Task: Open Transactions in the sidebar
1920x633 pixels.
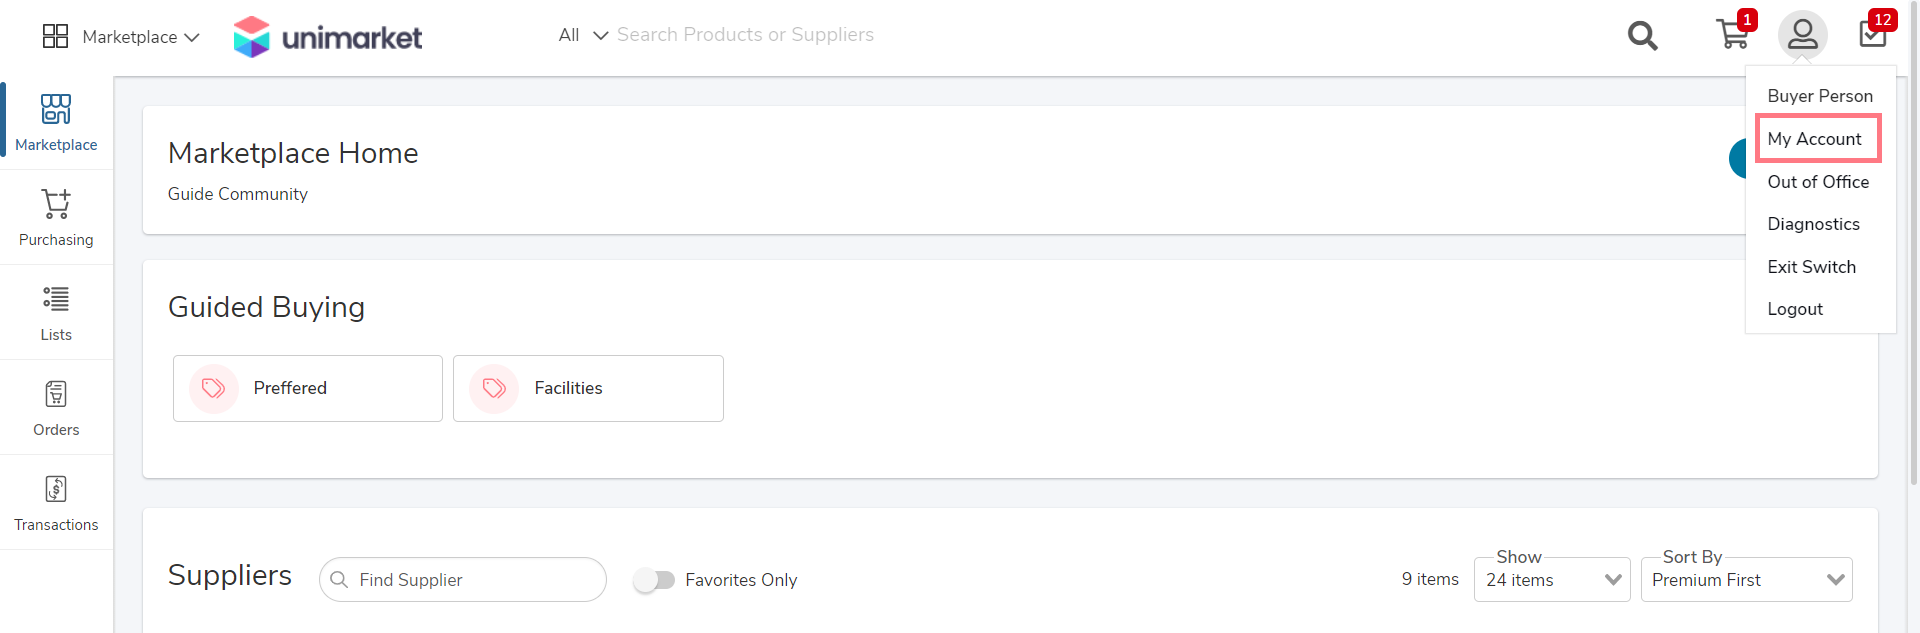Action: [x=56, y=502]
